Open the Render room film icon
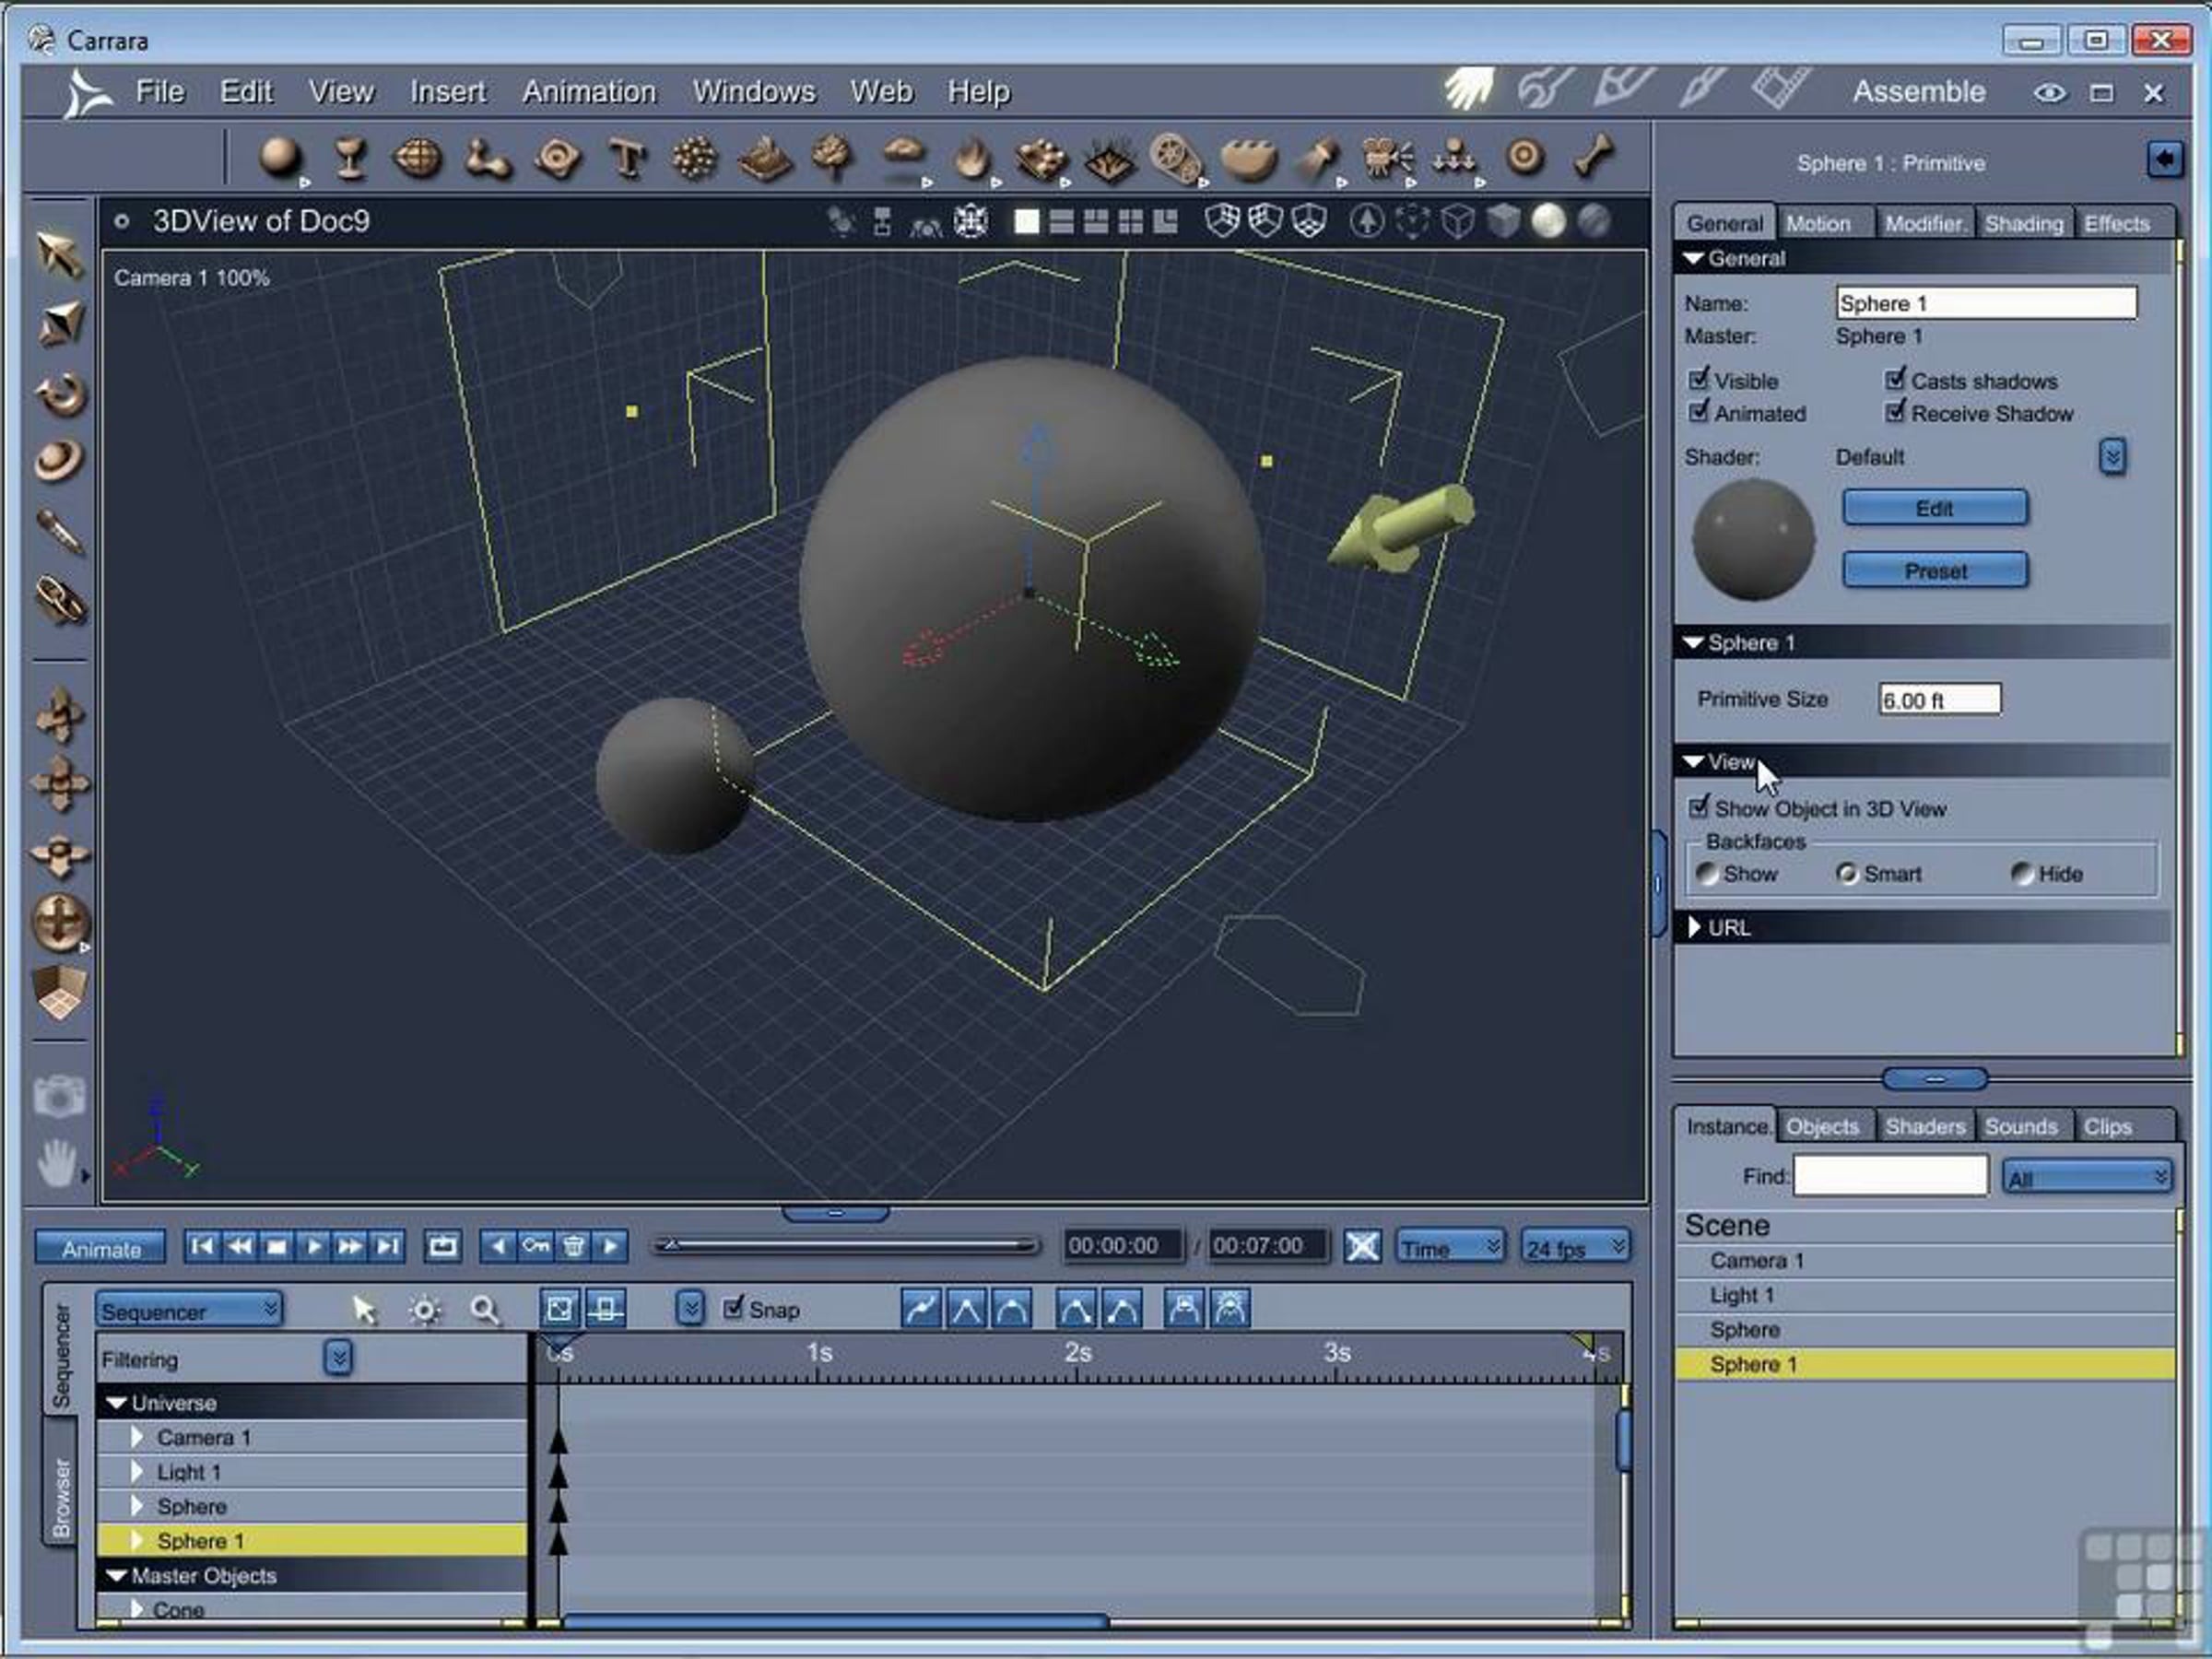The width and height of the screenshot is (2212, 1659). (1782, 88)
